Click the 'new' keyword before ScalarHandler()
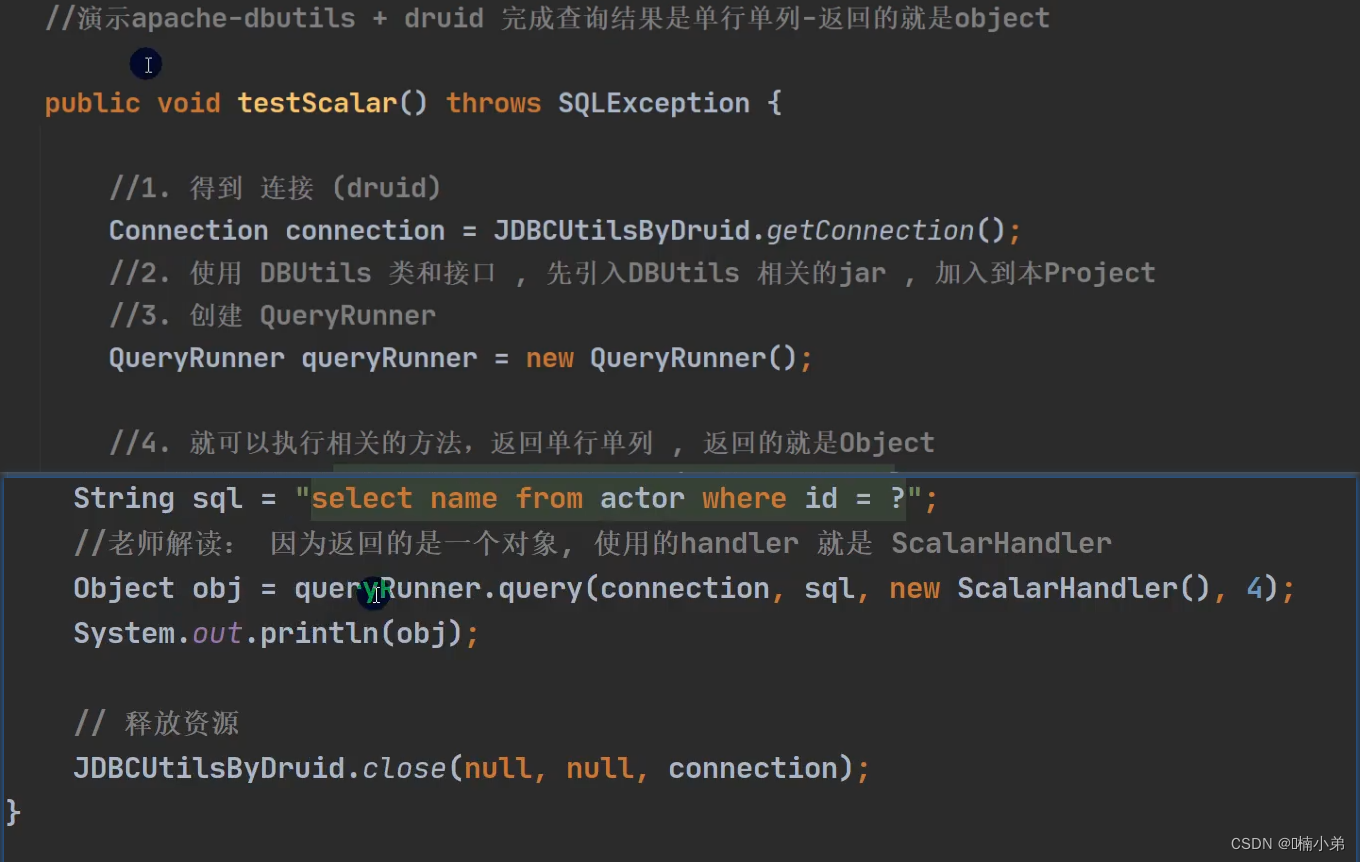Screen dimensions: 1360x862 point(914,588)
